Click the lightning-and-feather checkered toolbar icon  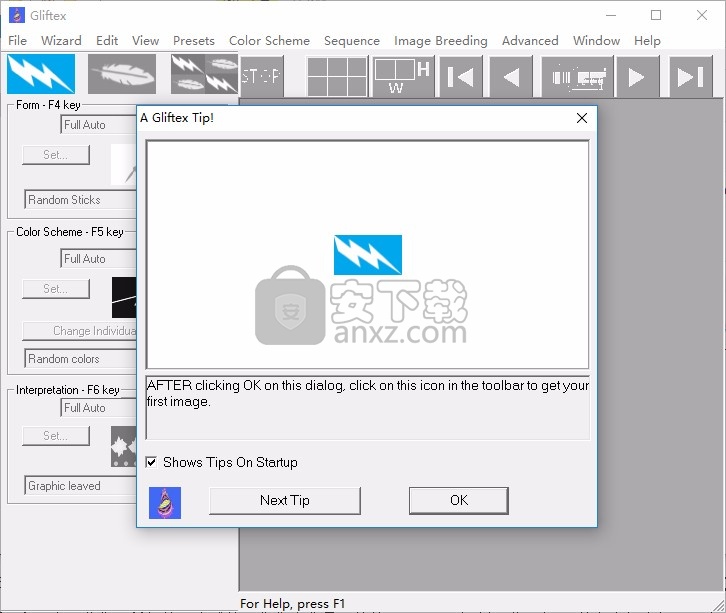[x=204, y=74]
